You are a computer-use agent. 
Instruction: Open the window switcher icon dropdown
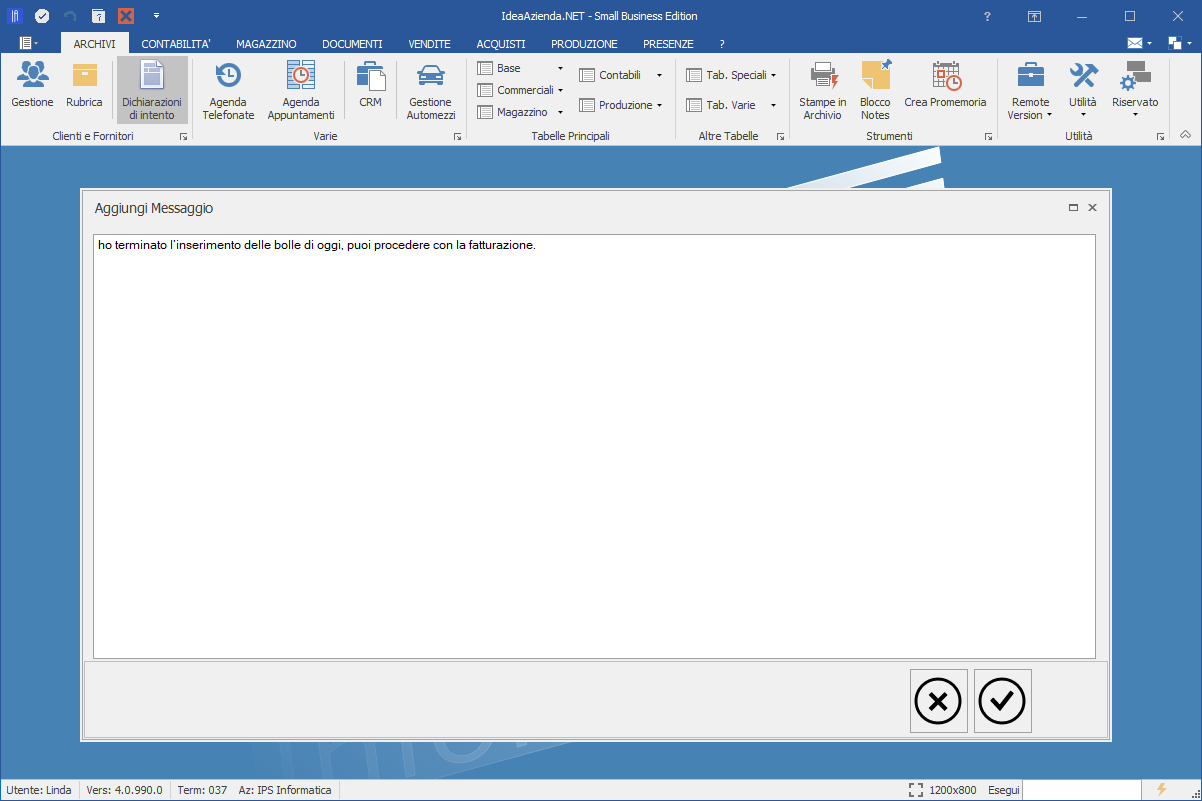pos(1180,43)
